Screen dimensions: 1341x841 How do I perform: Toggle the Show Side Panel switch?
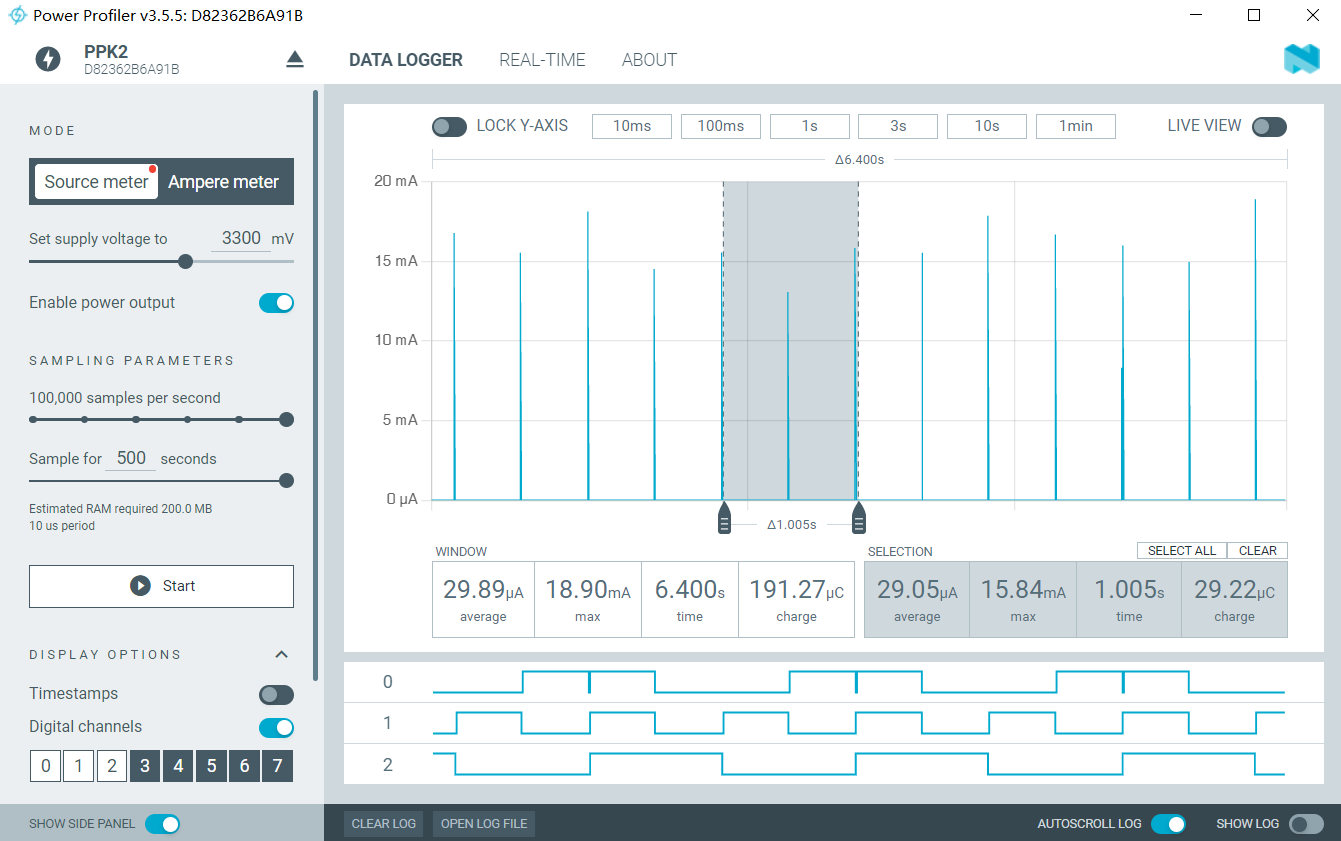162,824
